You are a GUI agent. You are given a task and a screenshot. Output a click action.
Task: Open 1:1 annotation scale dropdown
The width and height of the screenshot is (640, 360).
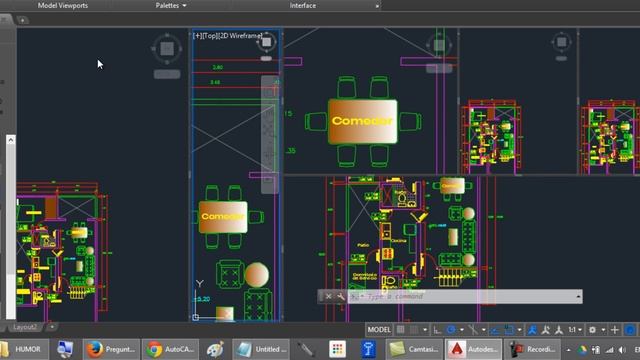[575, 330]
